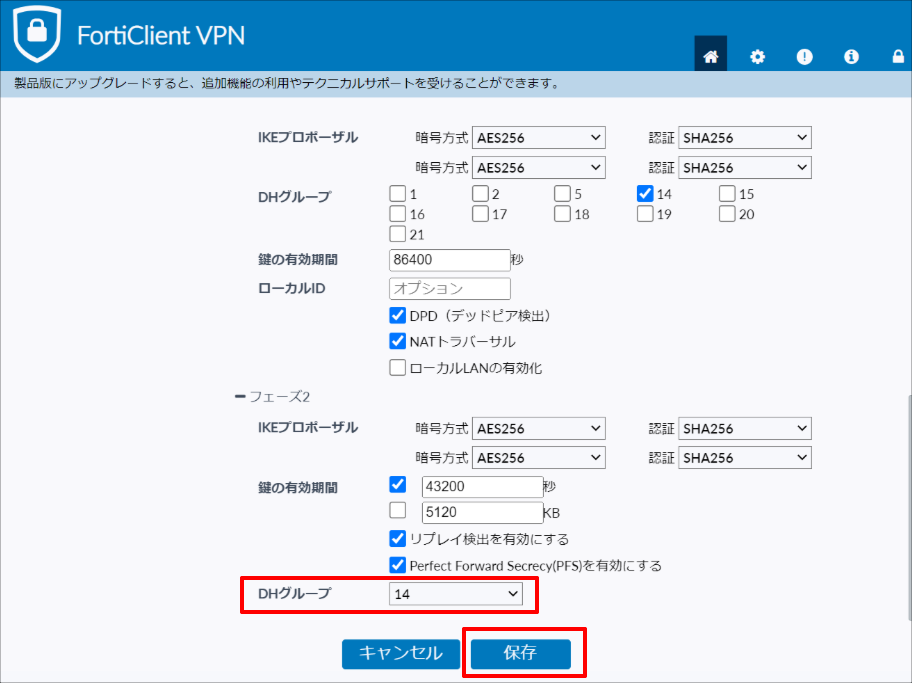Open the info about icon

click(851, 56)
